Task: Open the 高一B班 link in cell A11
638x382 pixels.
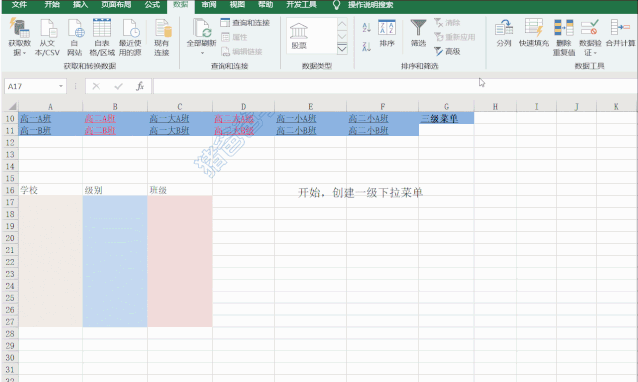Action: point(35,131)
